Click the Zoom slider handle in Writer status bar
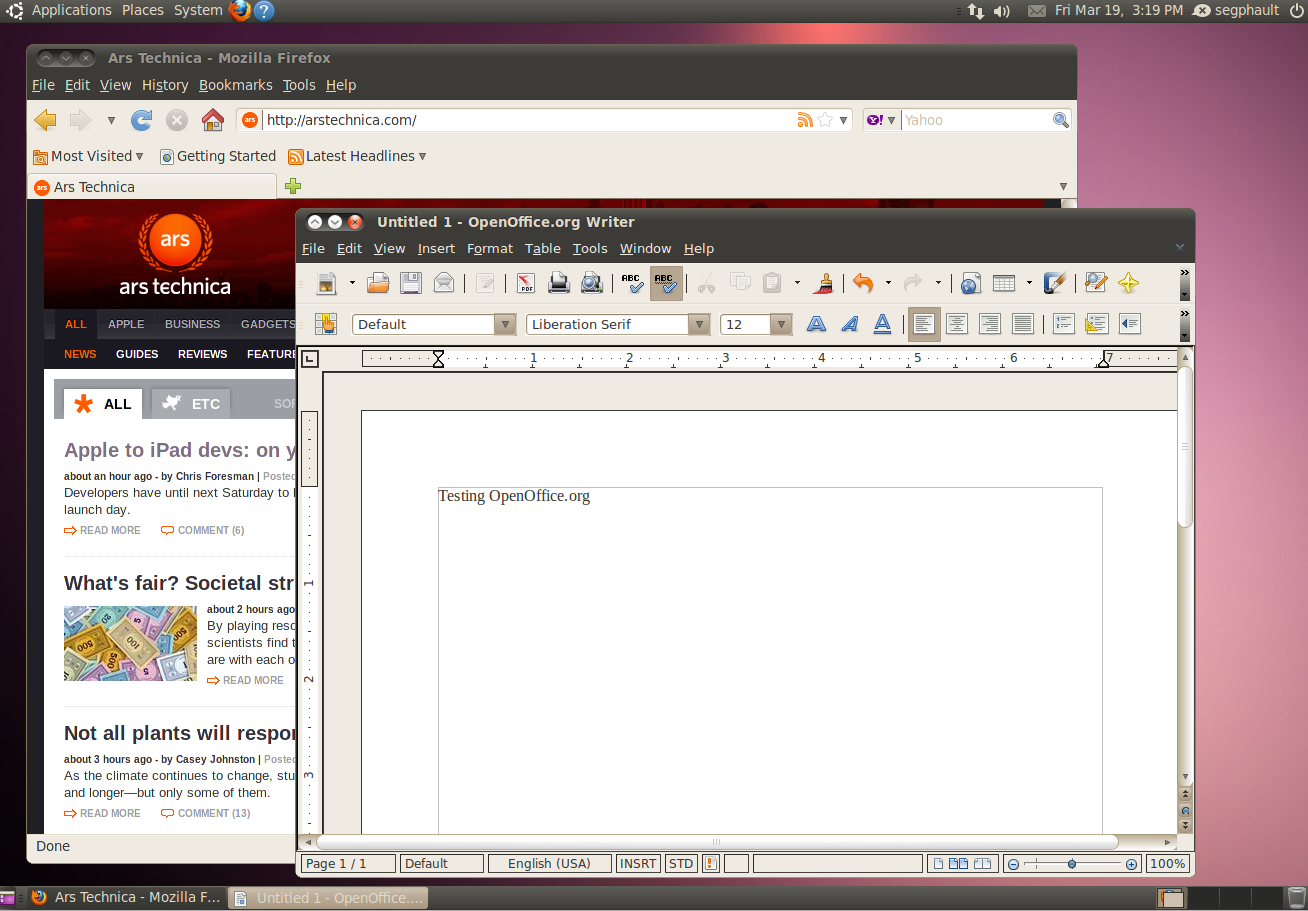1308x911 pixels. coord(1072,864)
